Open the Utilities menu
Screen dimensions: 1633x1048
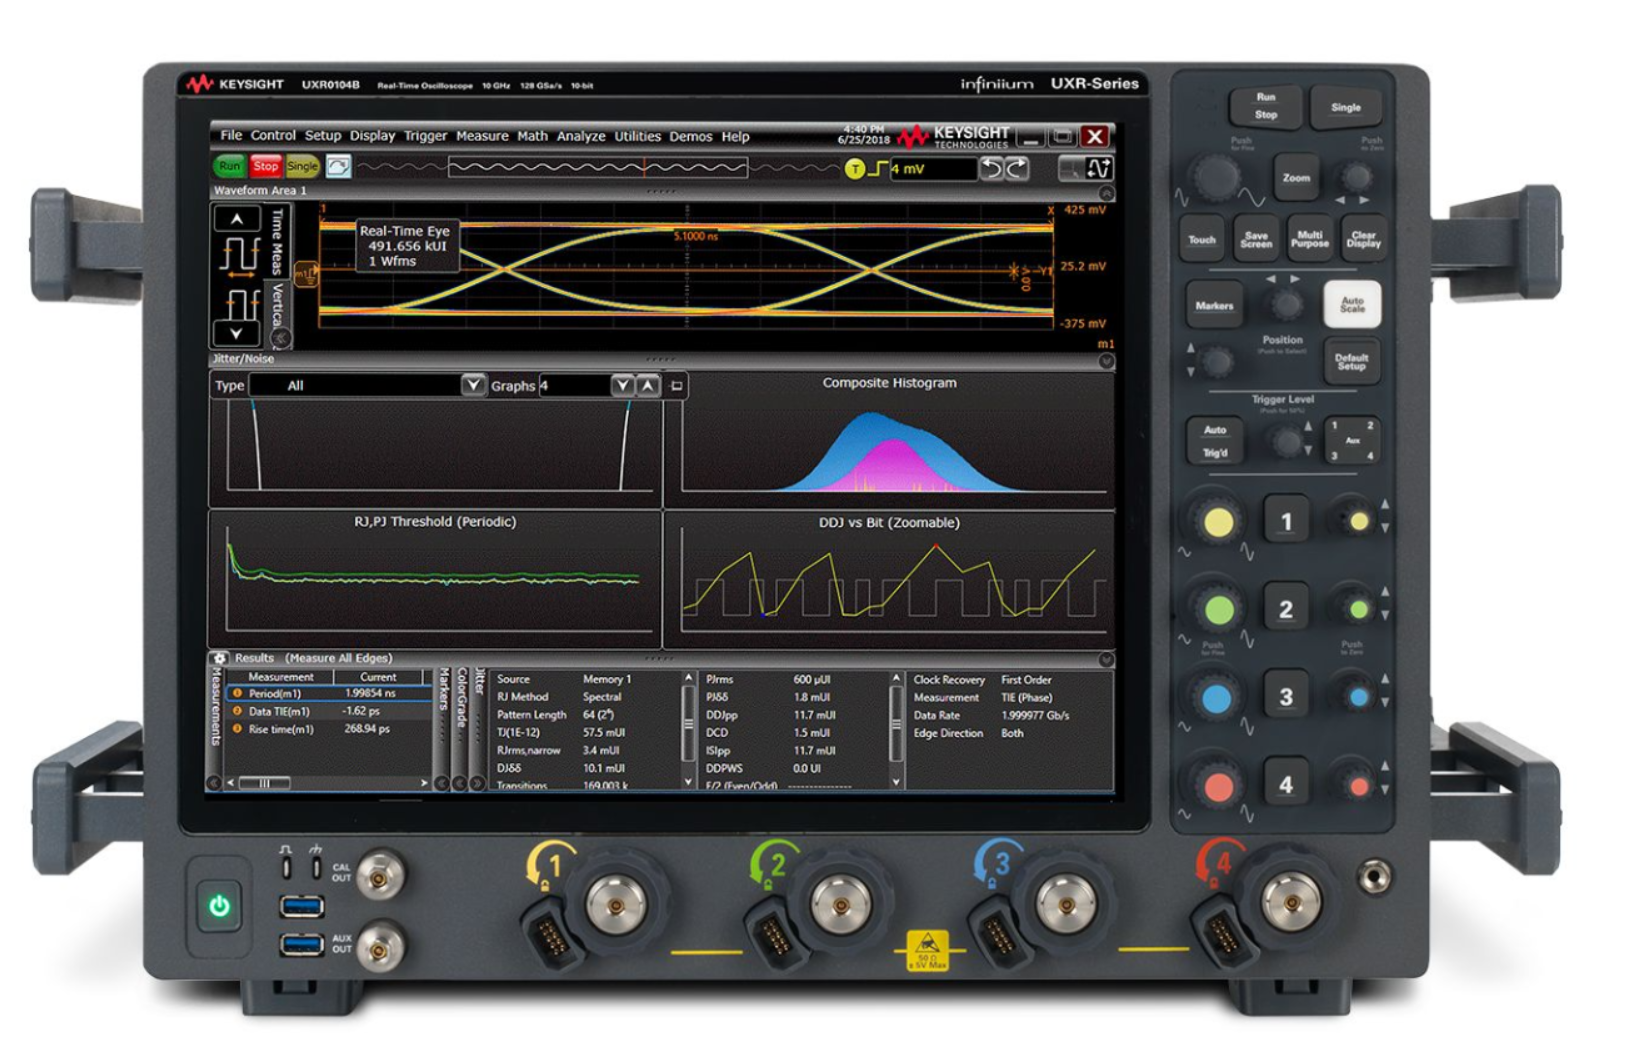[x=638, y=136]
